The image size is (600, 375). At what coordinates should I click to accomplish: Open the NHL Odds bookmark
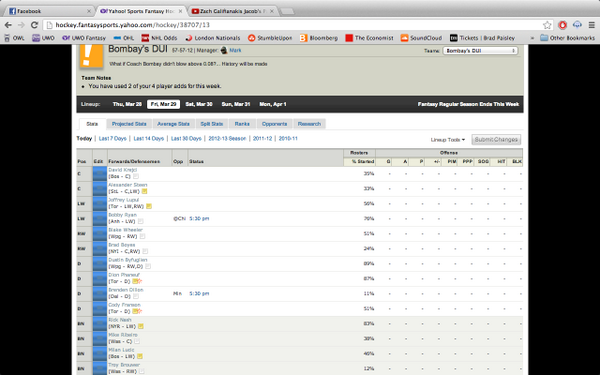[x=159, y=38]
